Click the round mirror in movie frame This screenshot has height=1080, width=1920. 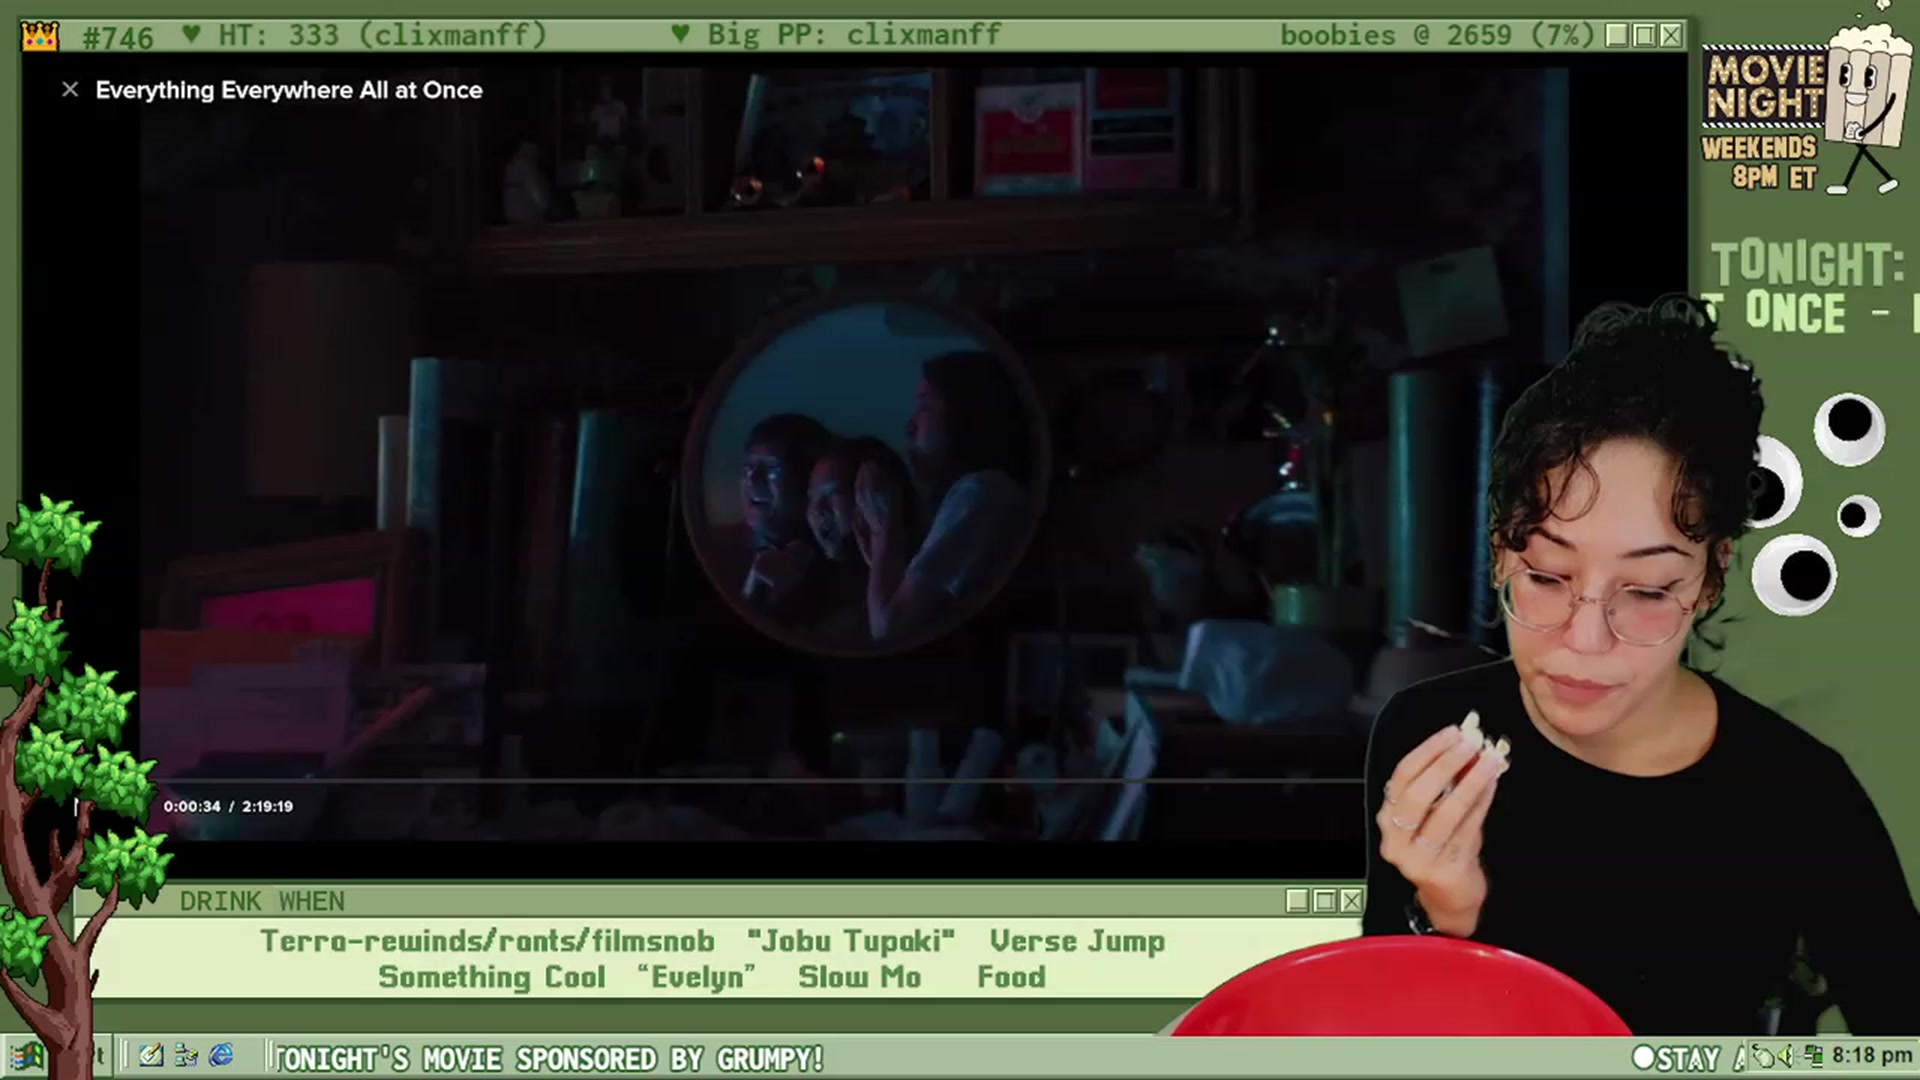click(x=866, y=475)
